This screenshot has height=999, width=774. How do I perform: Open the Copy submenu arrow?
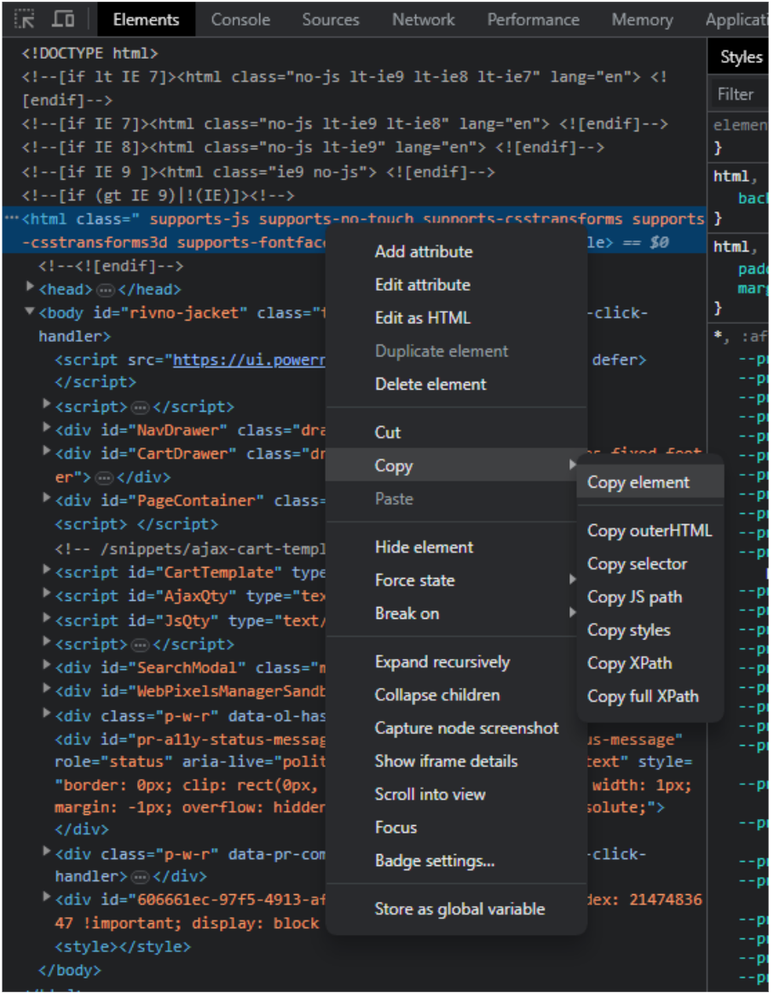tap(573, 466)
